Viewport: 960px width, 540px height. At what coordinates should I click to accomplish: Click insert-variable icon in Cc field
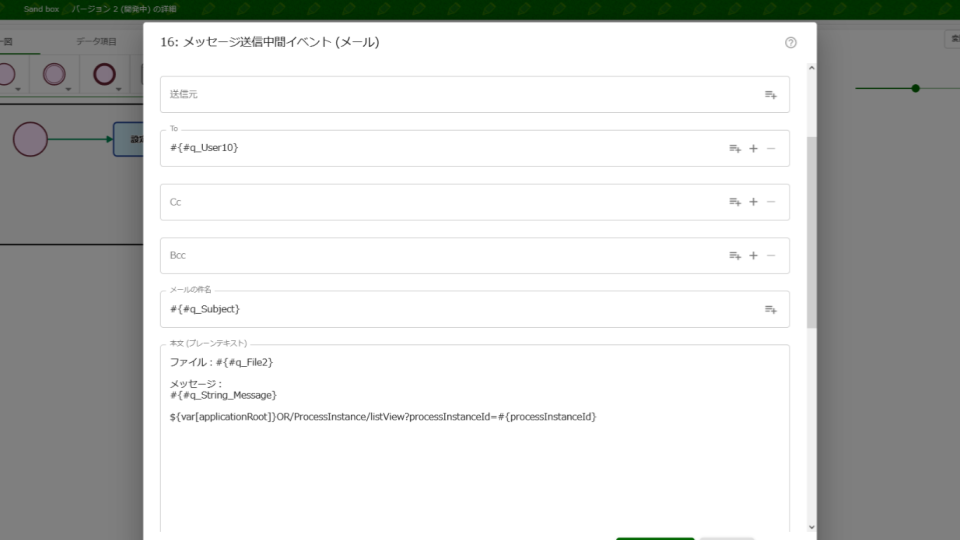point(735,202)
